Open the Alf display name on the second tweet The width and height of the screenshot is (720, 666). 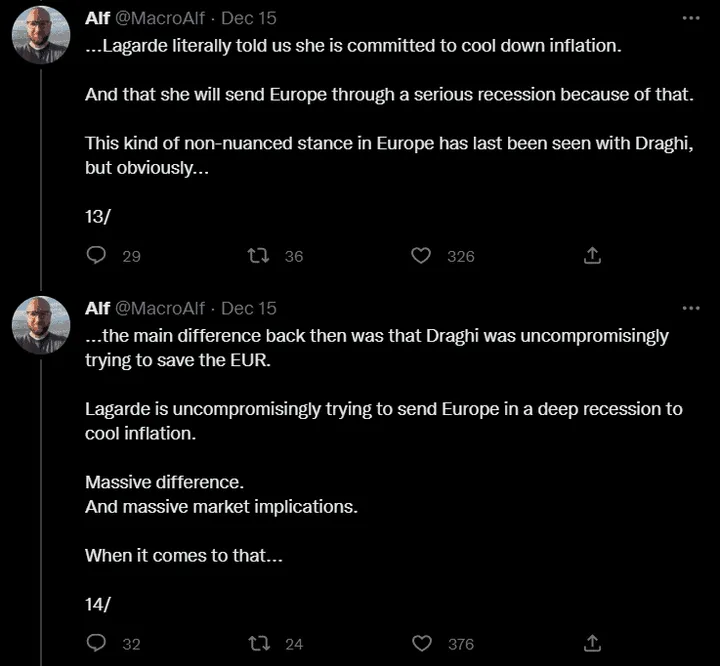97,308
